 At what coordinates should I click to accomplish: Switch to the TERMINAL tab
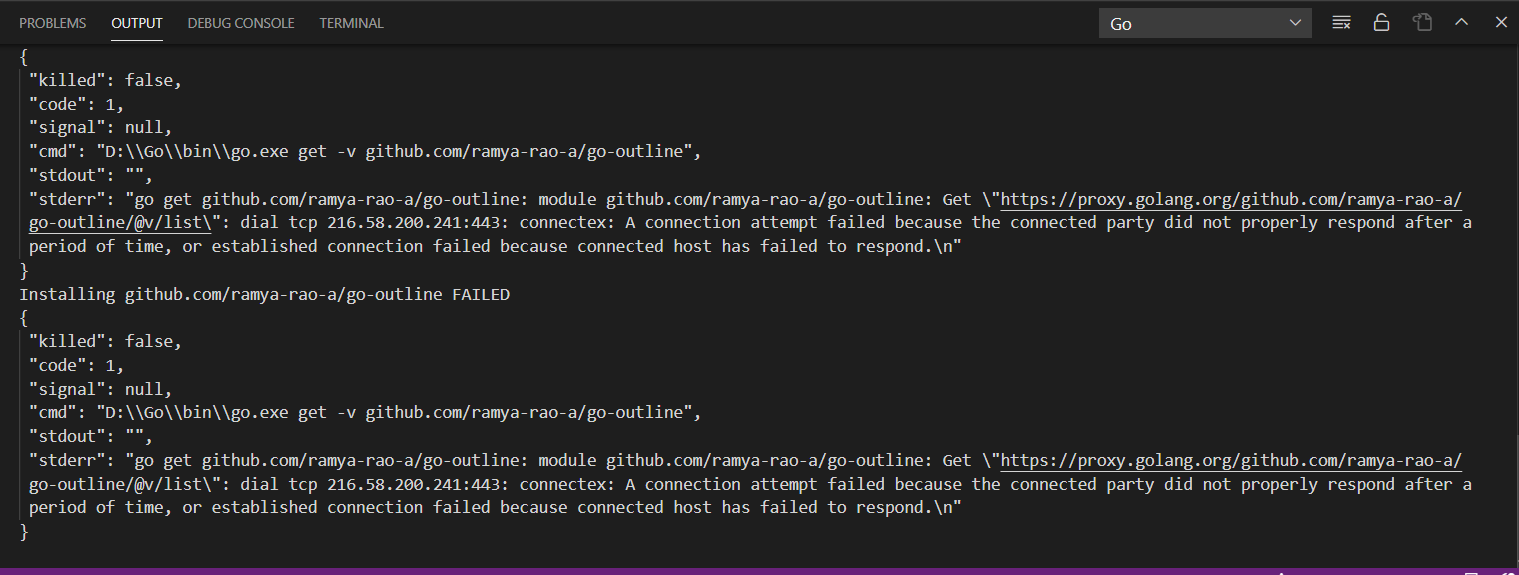352,23
